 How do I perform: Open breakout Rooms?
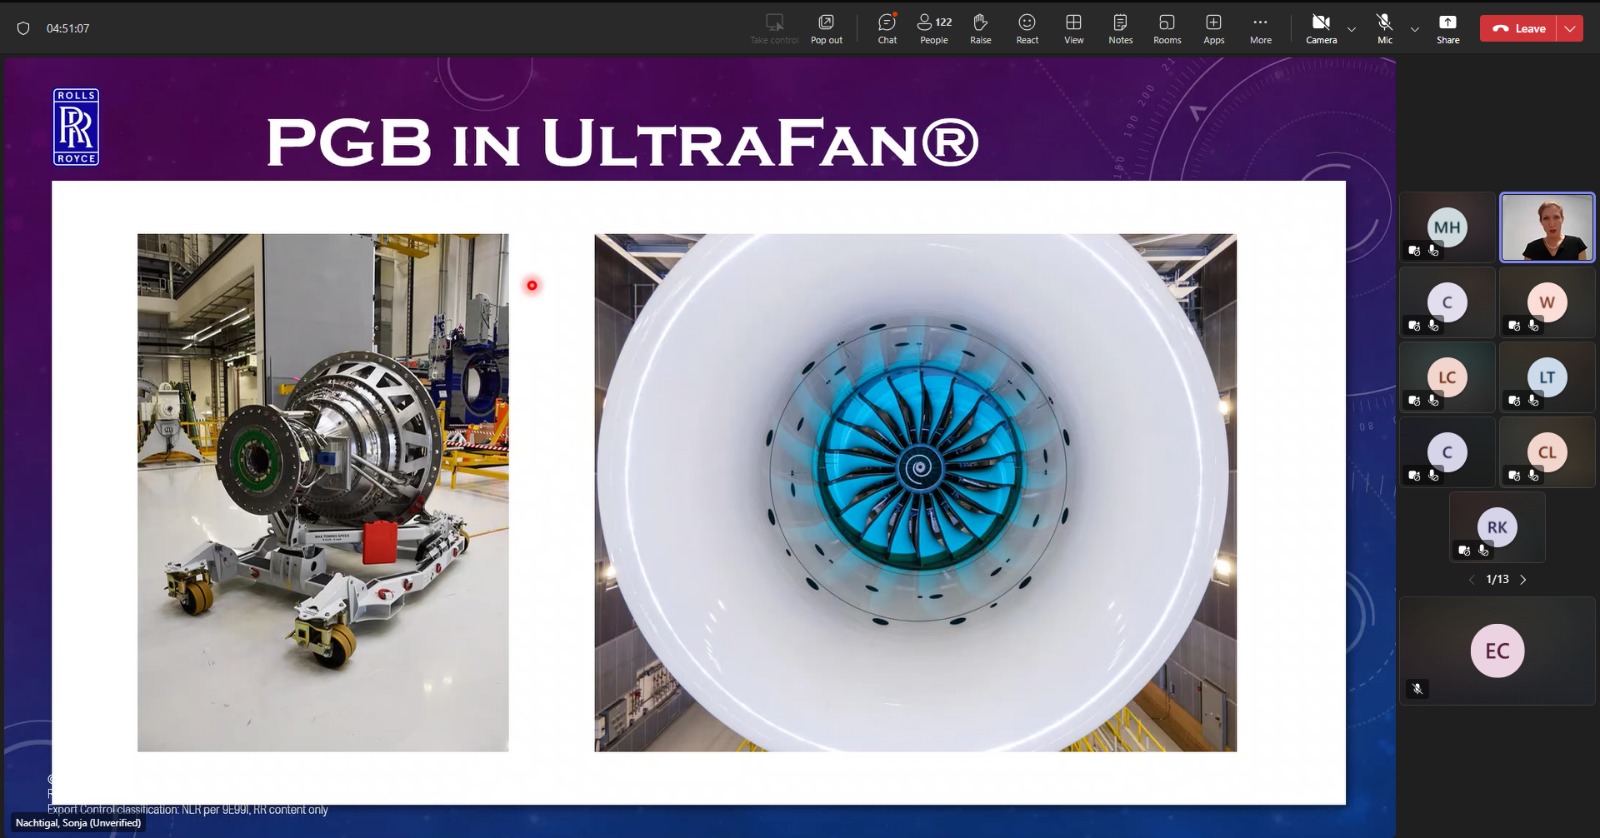(x=1167, y=28)
